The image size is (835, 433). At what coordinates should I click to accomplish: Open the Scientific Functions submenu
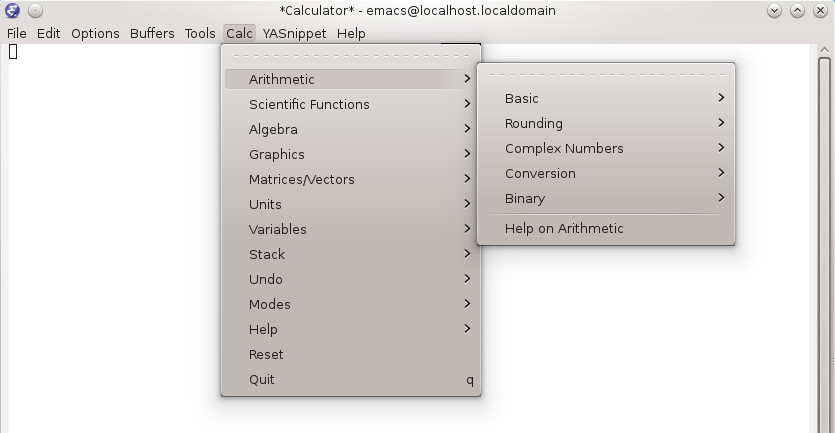click(309, 104)
